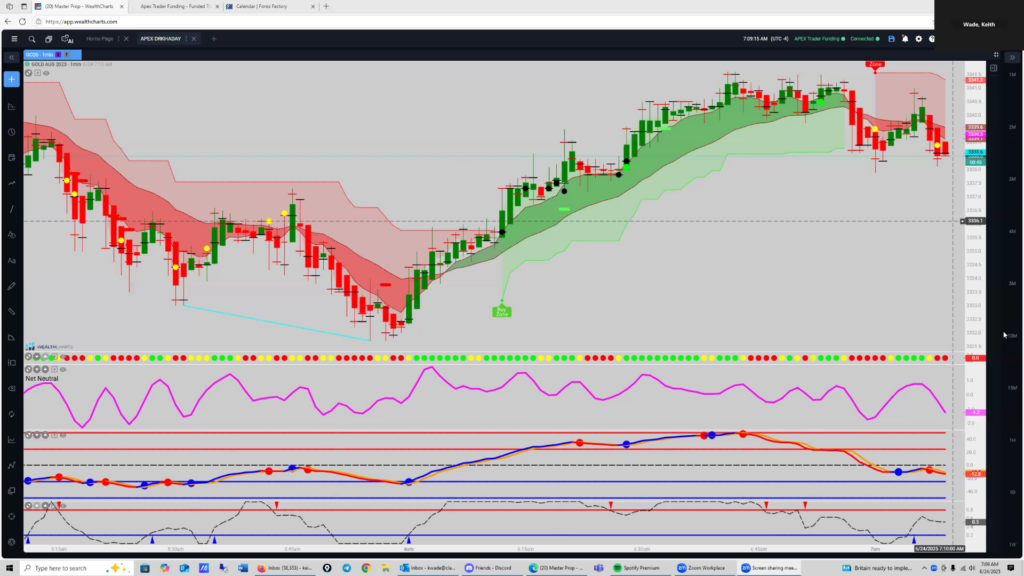Toggle fullscreen chart icon above price axis
The image size is (1024, 576).
(996, 56)
